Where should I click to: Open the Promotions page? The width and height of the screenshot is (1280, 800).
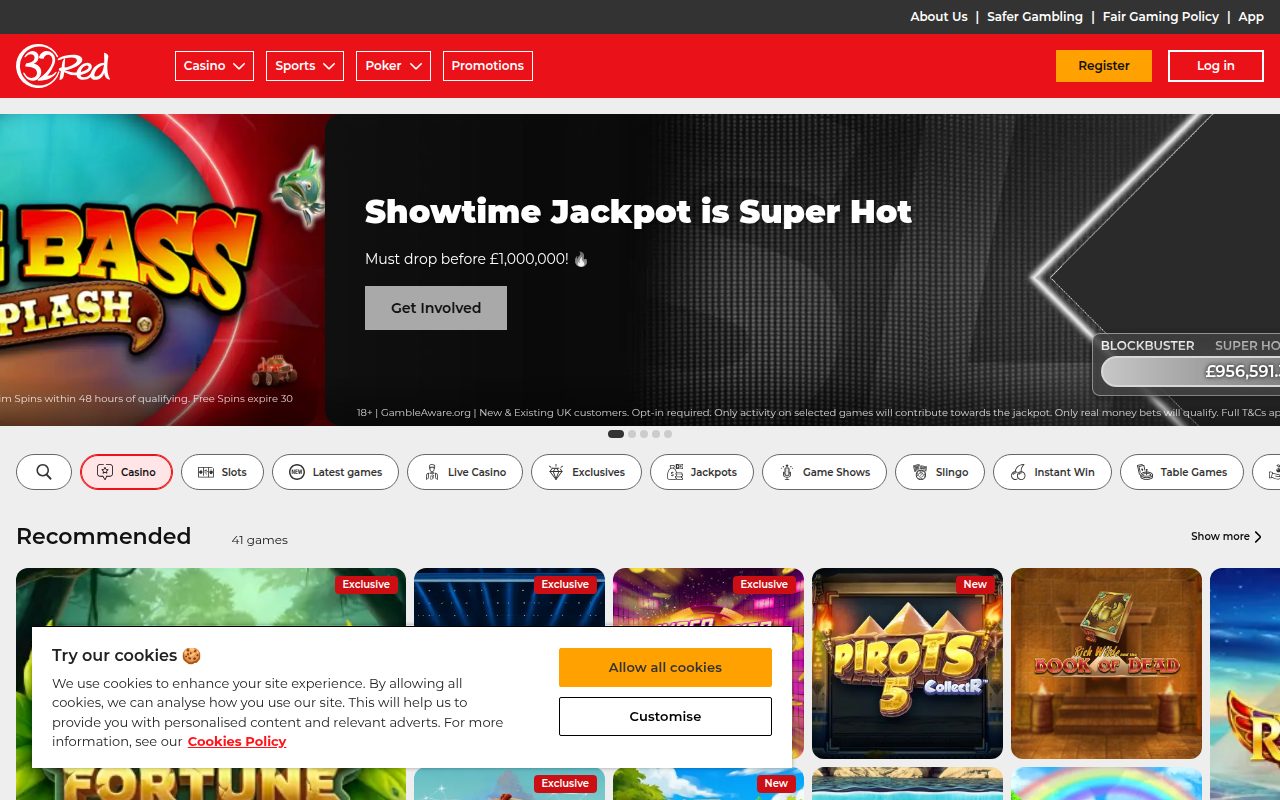(488, 66)
